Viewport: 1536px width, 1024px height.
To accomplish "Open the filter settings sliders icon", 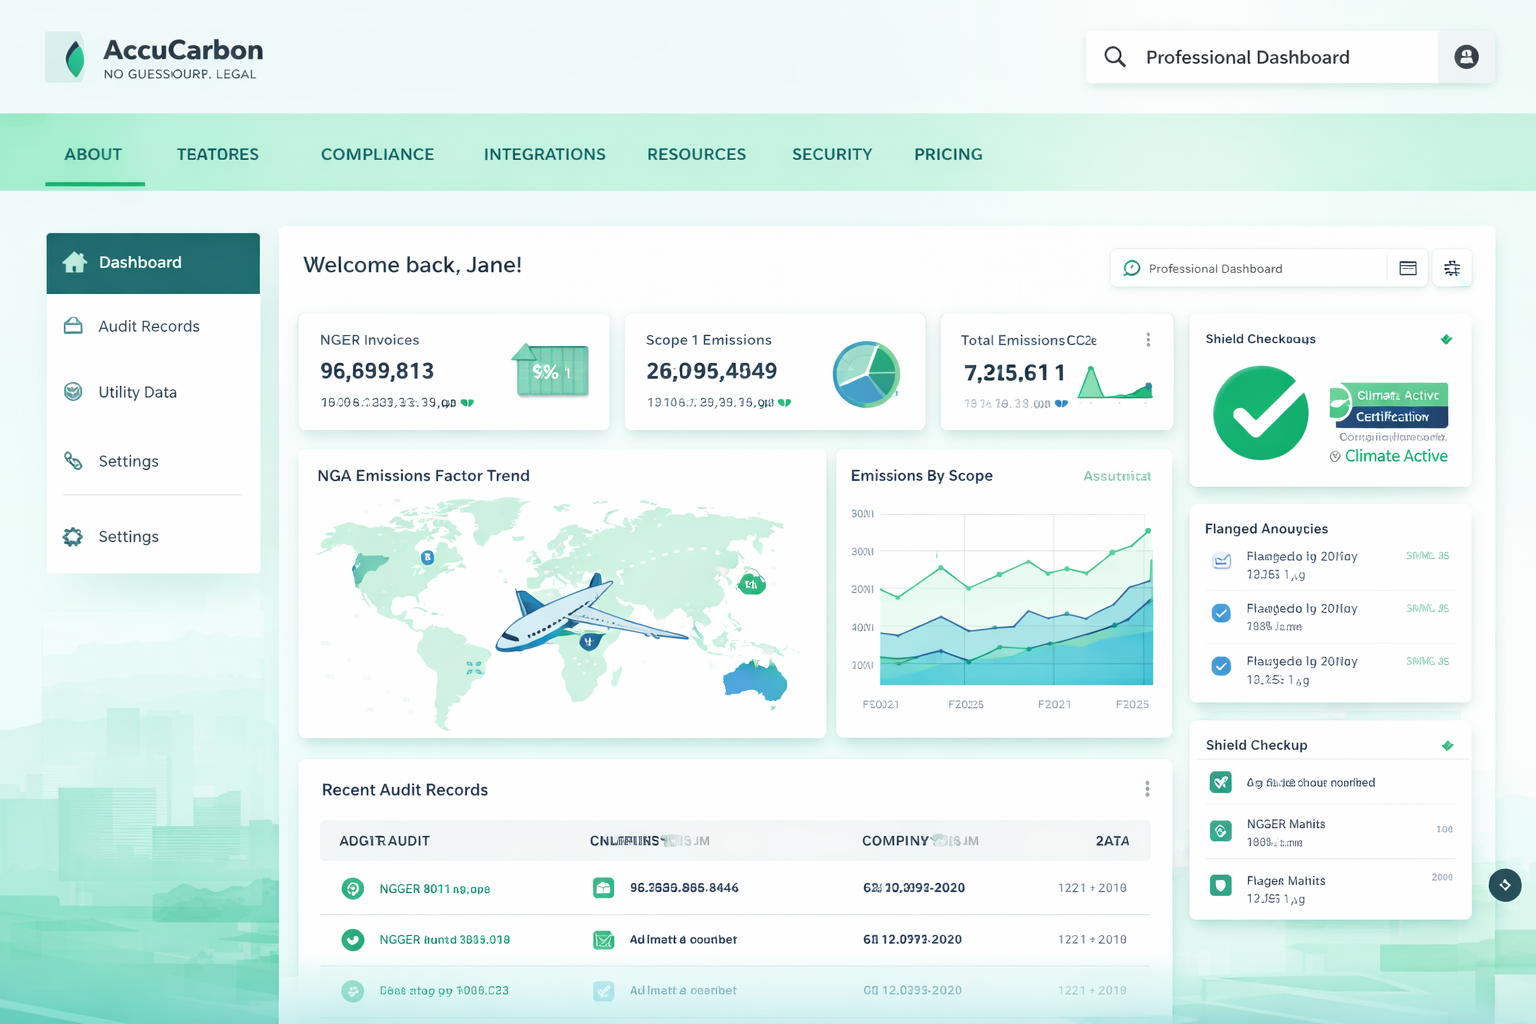I will [x=1452, y=268].
